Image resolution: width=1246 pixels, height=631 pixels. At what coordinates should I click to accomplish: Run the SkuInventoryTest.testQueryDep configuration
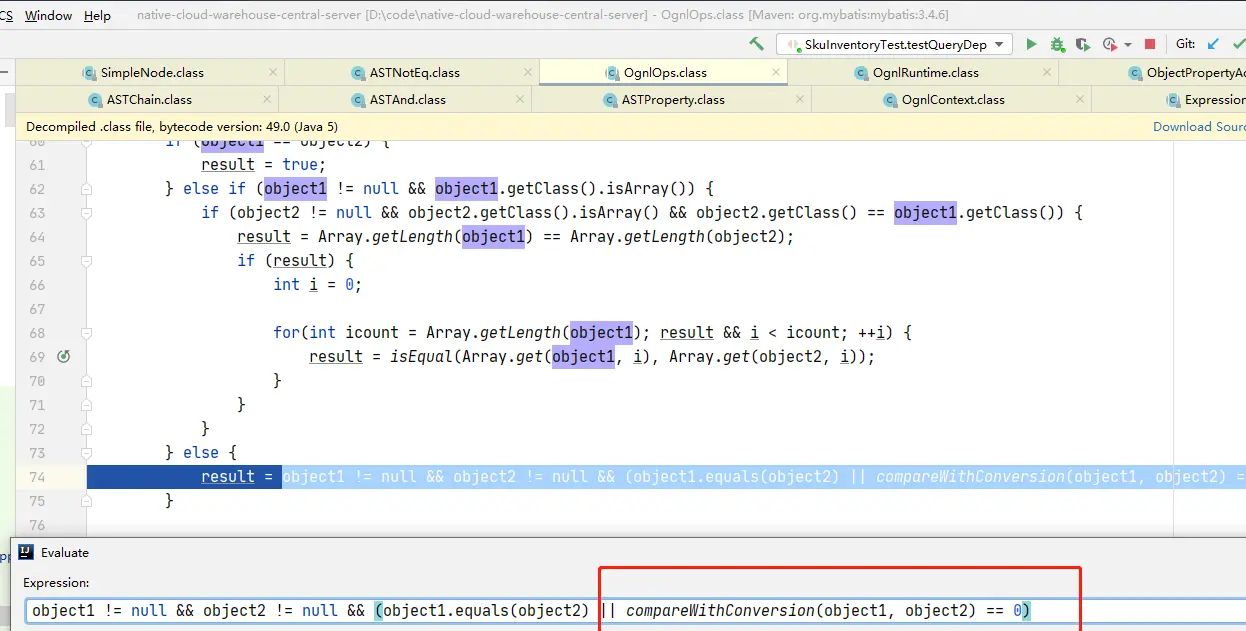click(1031, 44)
